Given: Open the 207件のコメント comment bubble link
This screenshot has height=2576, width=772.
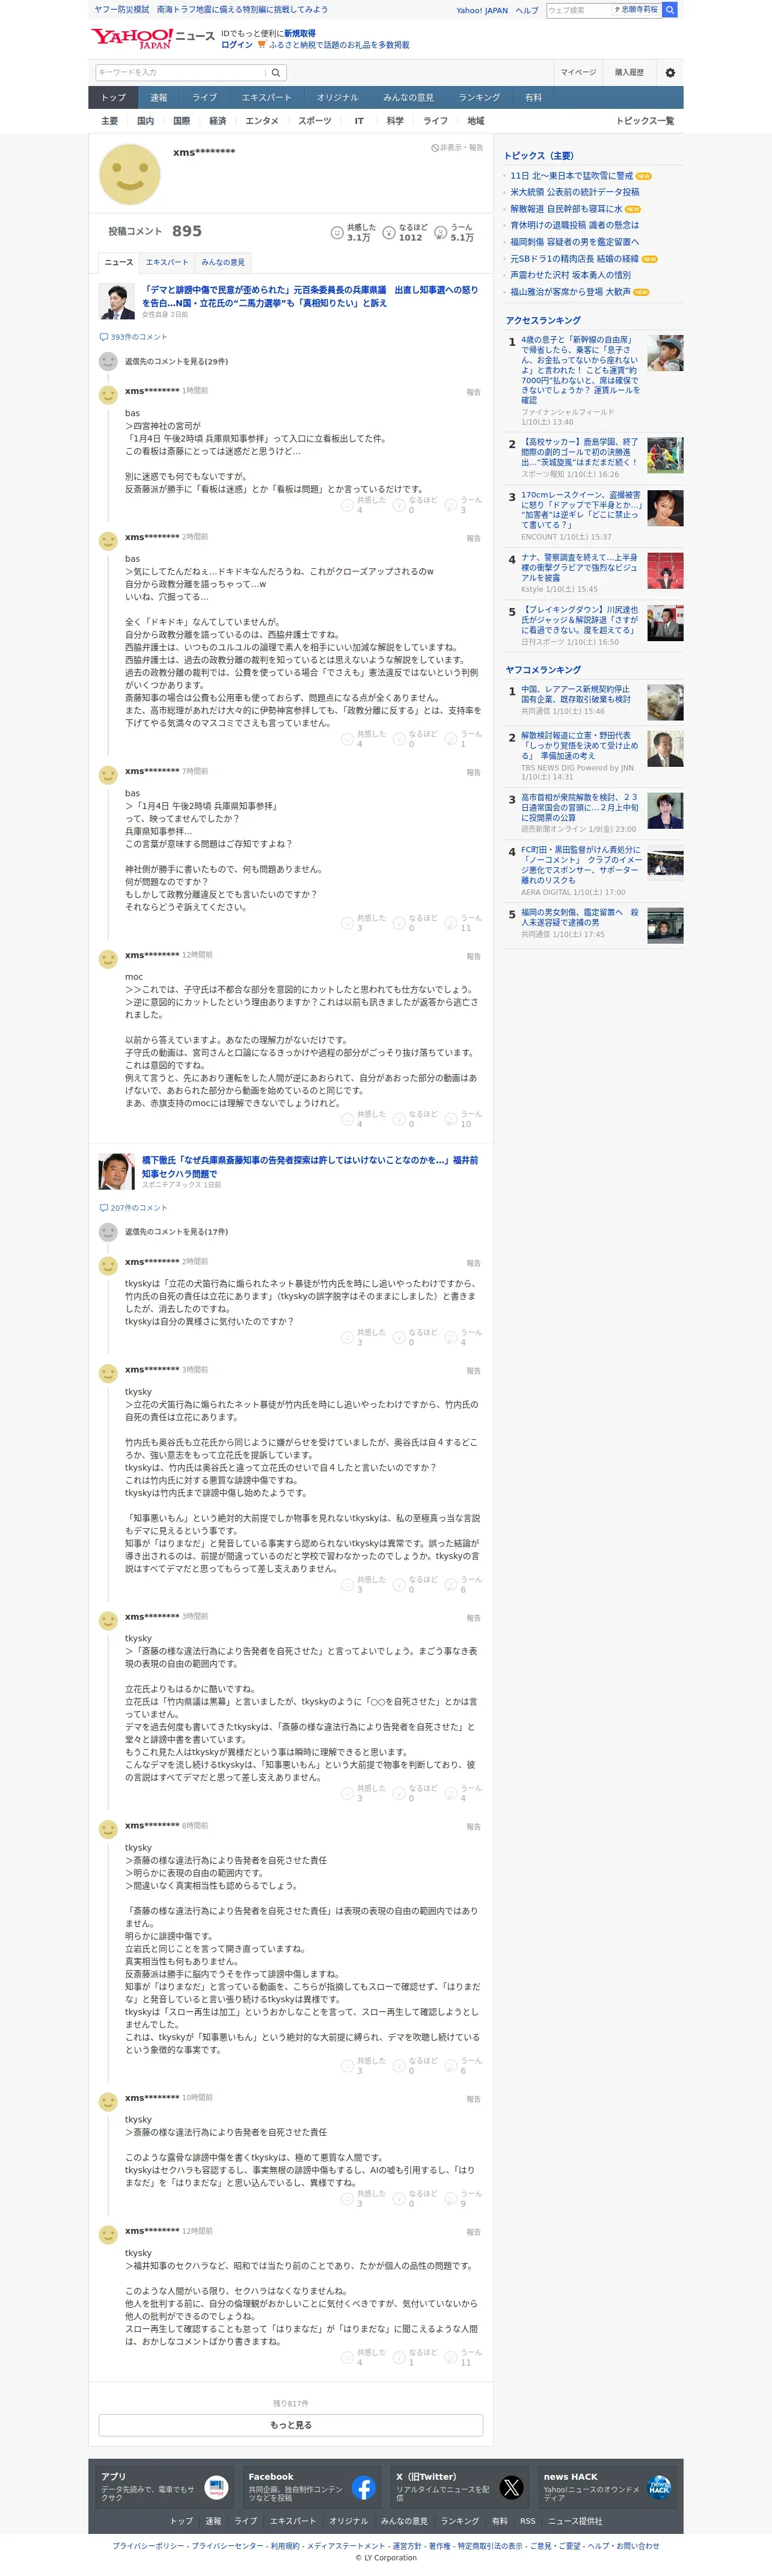Looking at the screenshot, I should tap(133, 1208).
